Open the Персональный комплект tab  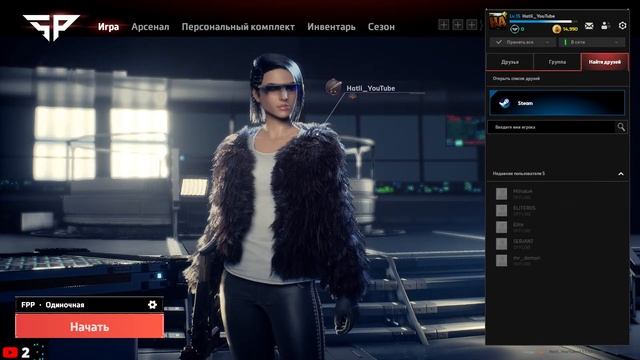pyautogui.click(x=238, y=27)
